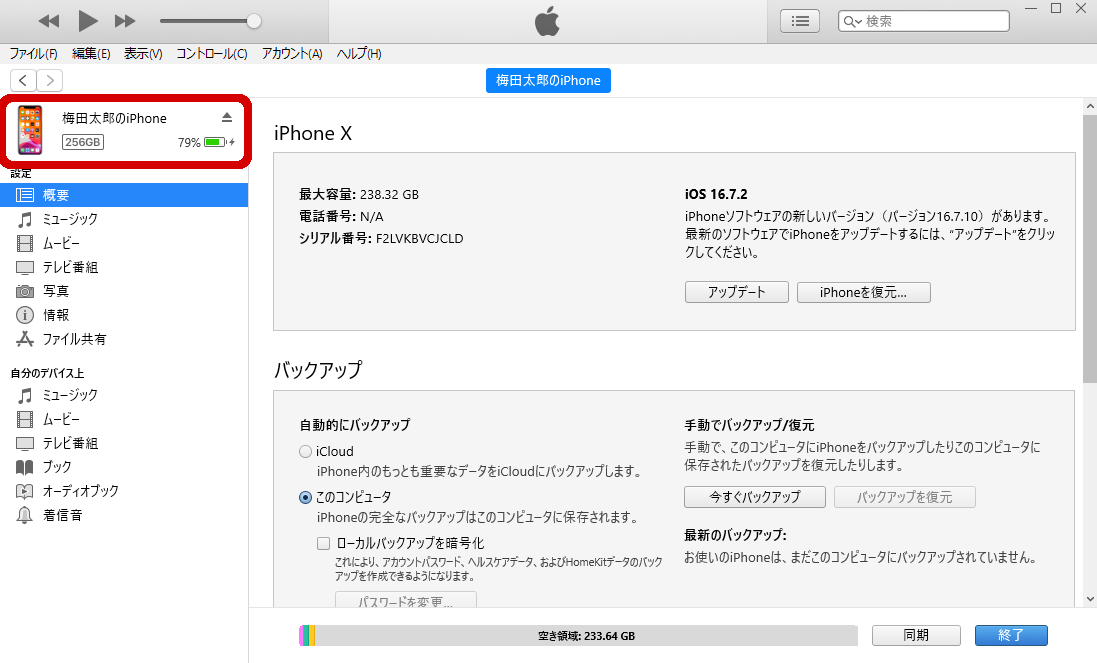Click the iOS 16.7.2 version text
Screen dimensions: 1097x663
716,194
